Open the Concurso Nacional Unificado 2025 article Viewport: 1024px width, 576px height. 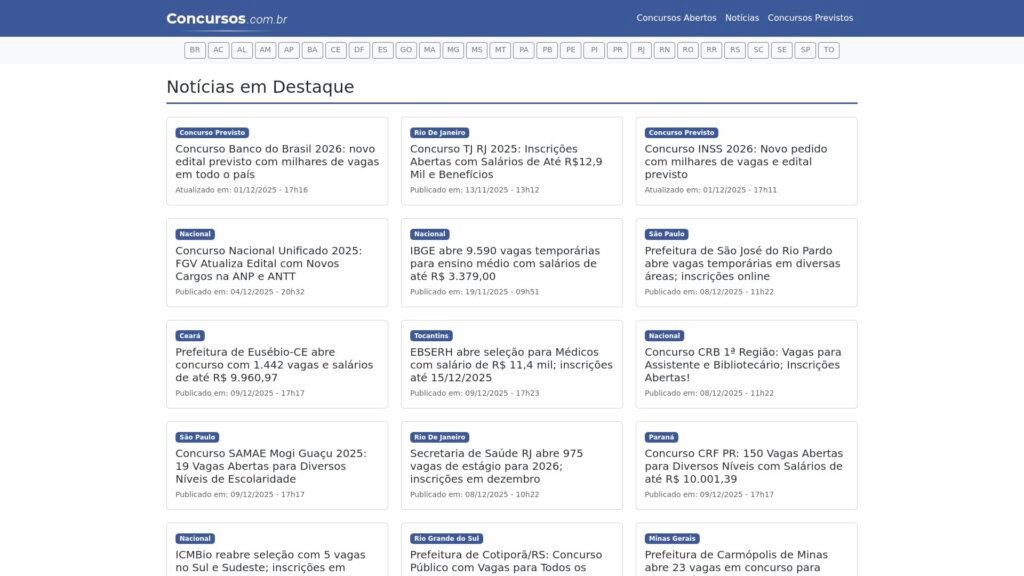268,263
